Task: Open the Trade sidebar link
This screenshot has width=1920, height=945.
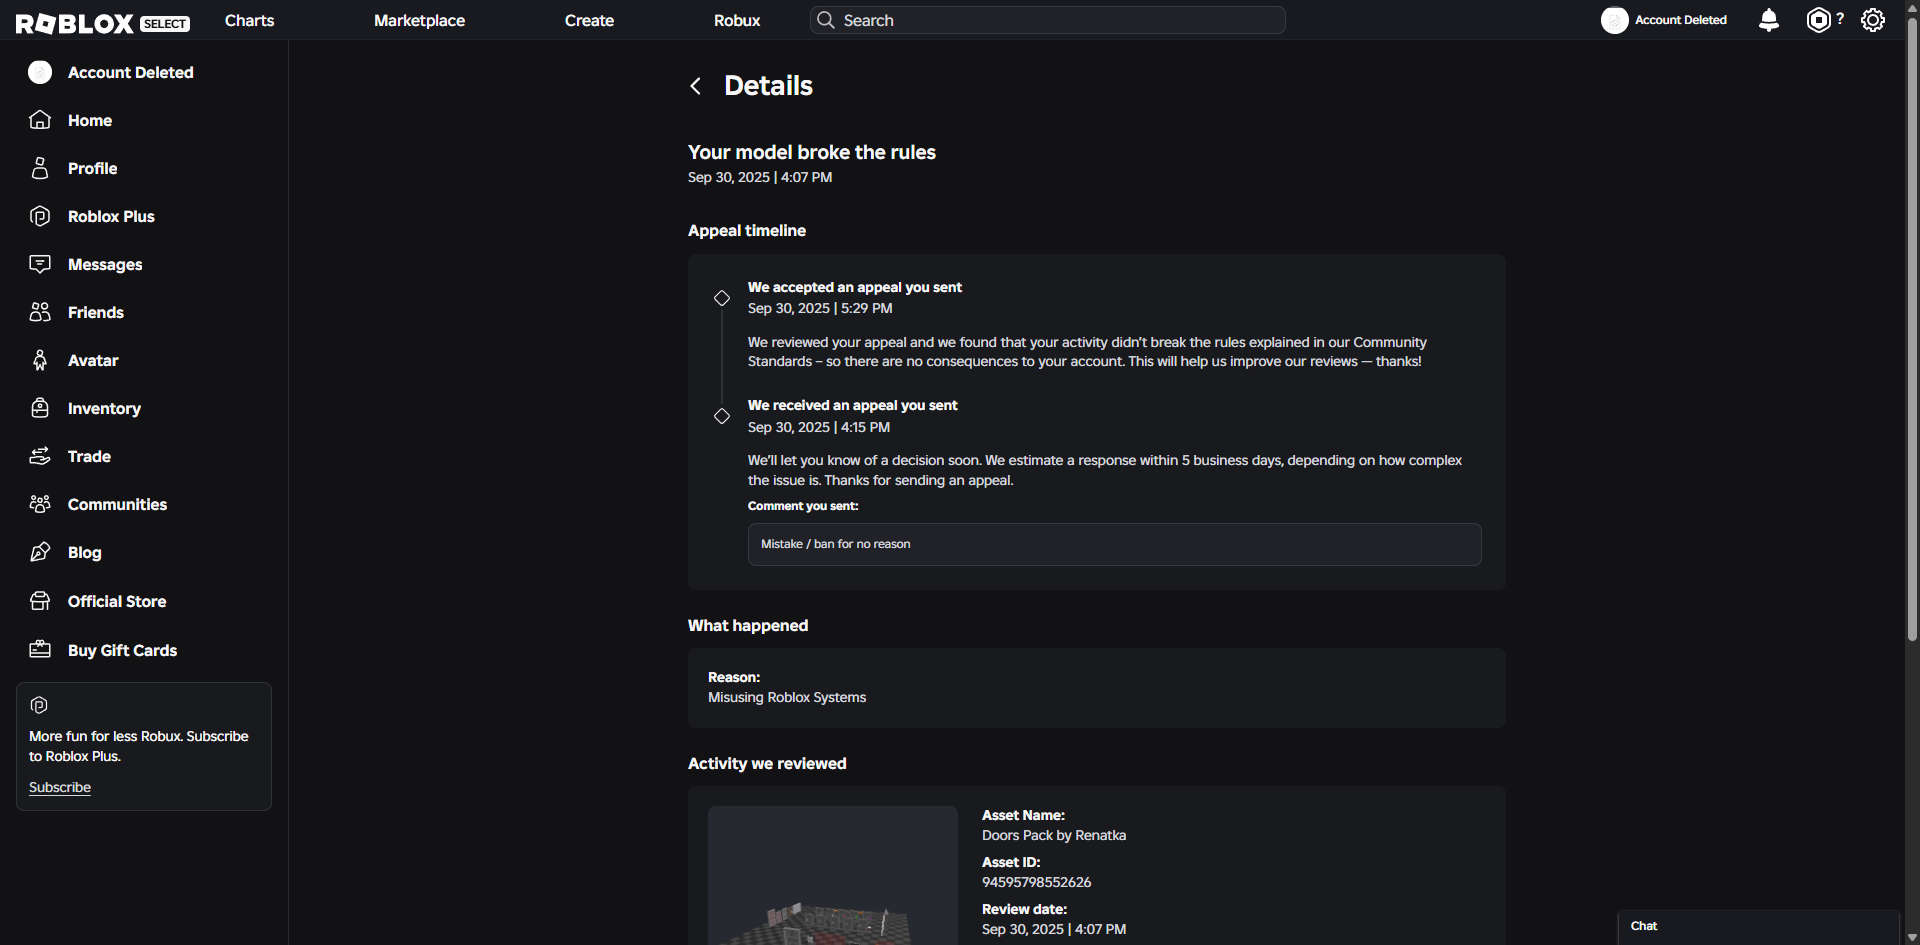Action: (x=89, y=456)
